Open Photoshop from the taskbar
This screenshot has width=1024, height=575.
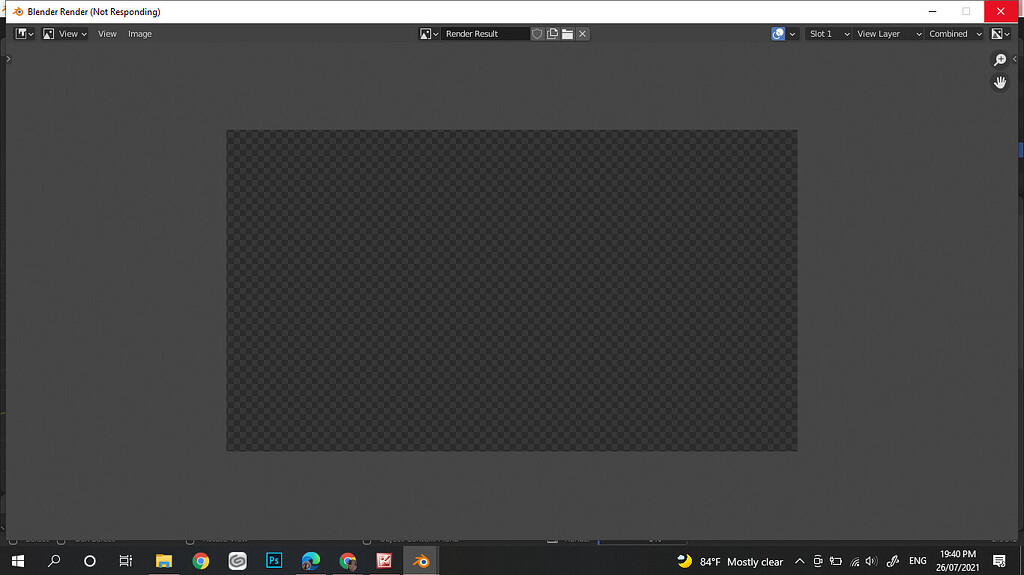pos(274,561)
